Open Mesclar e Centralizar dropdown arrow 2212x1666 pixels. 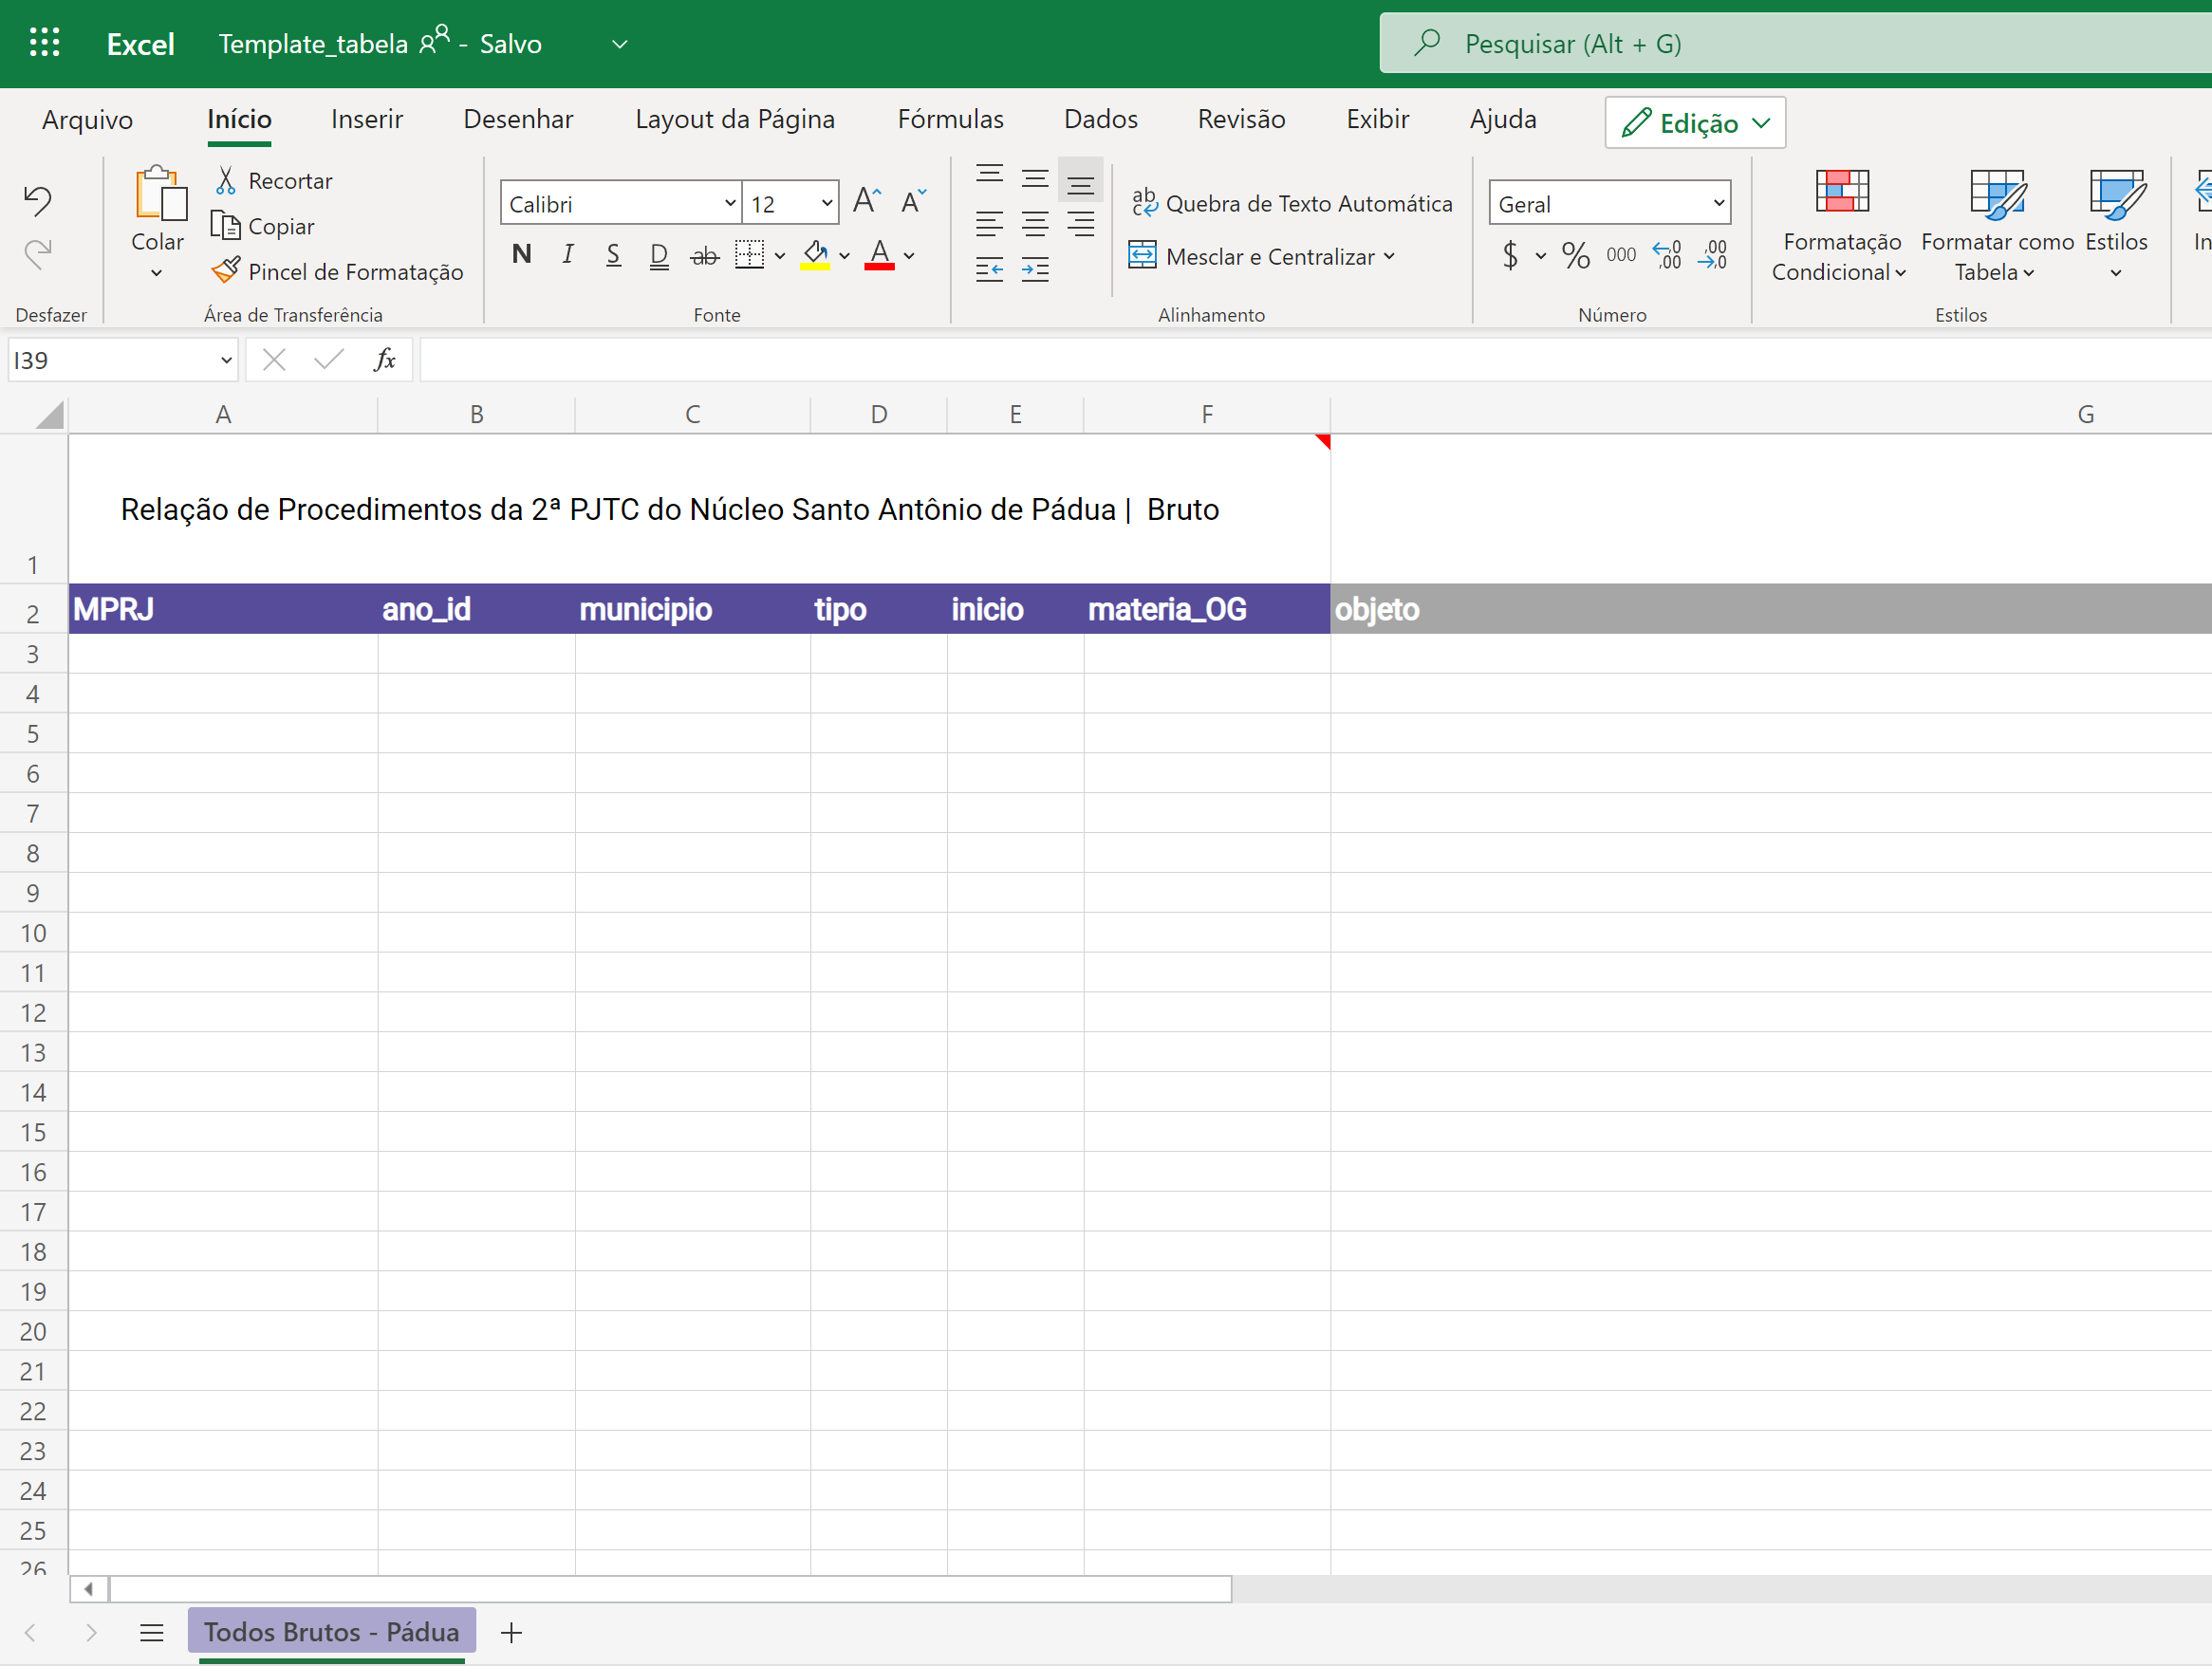[1389, 256]
